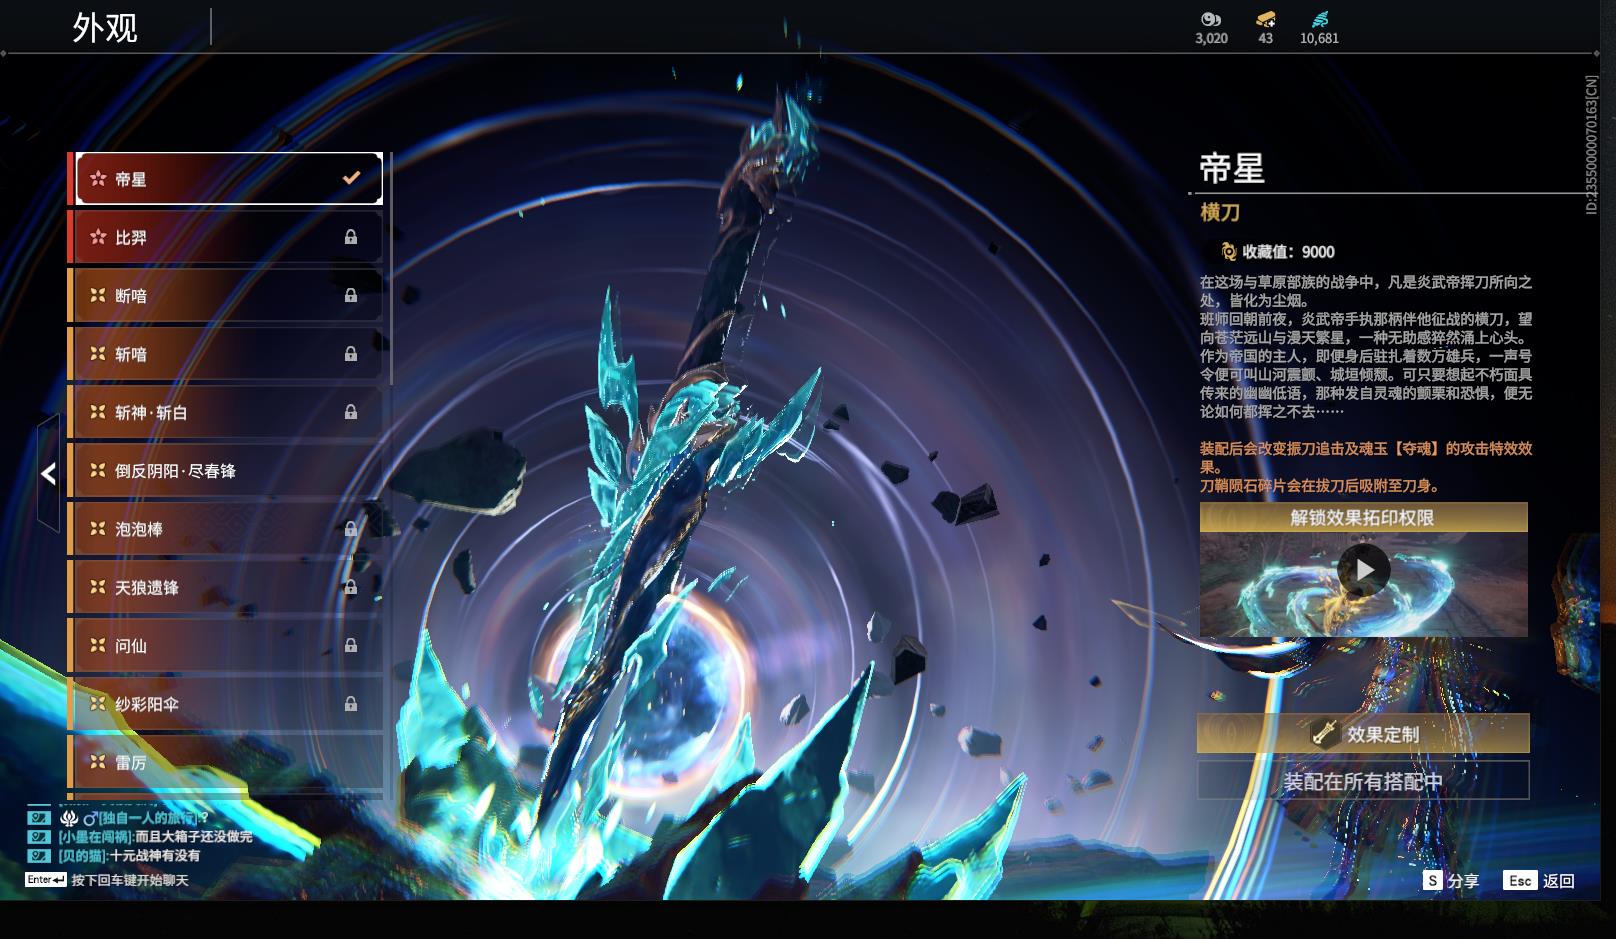The image size is (1616, 939).
Task: Click Esc 返回 to go back
Action: tap(1539, 881)
